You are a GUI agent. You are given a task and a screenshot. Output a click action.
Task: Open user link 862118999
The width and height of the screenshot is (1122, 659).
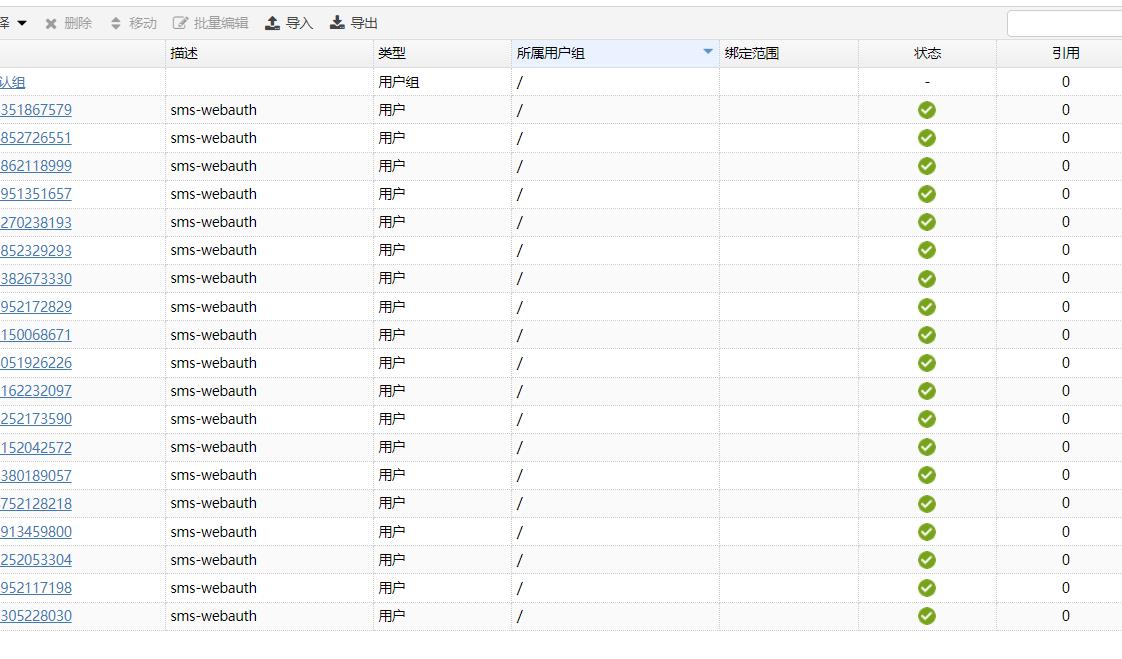[36, 166]
